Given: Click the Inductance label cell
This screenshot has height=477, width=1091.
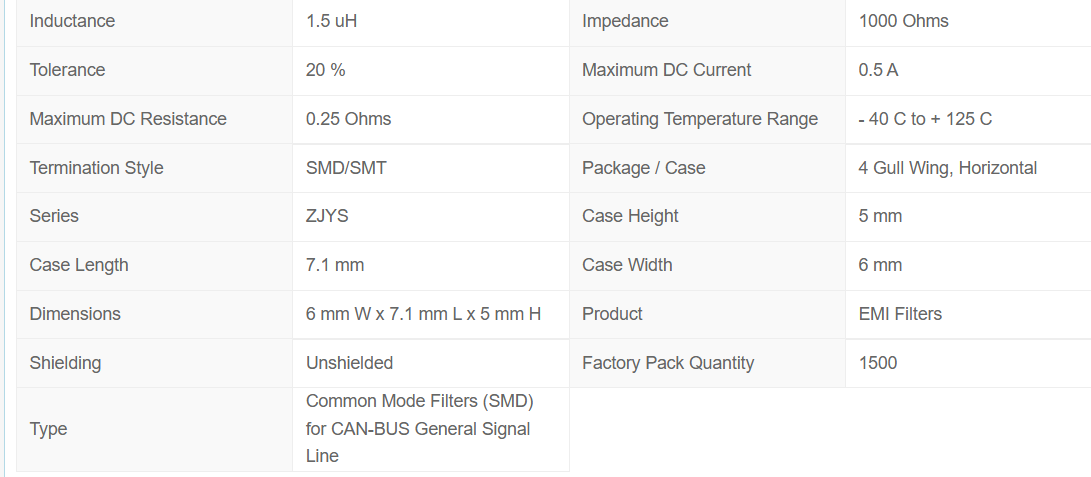Looking at the screenshot, I should pos(72,21).
